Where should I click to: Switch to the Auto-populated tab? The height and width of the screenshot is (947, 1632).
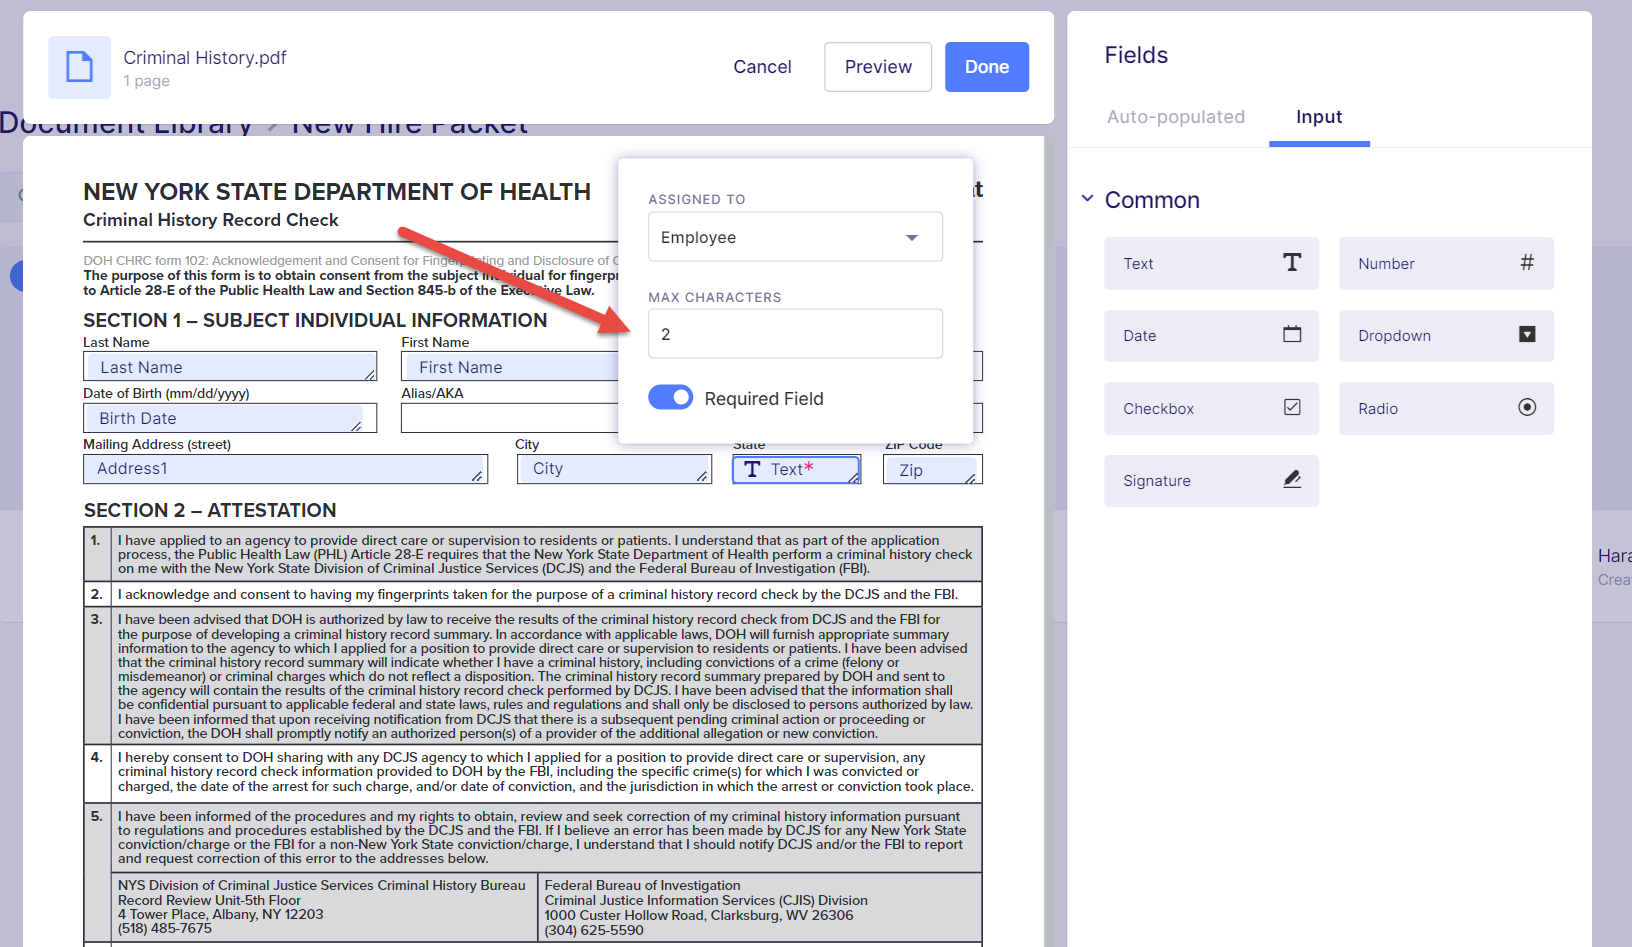coord(1175,117)
